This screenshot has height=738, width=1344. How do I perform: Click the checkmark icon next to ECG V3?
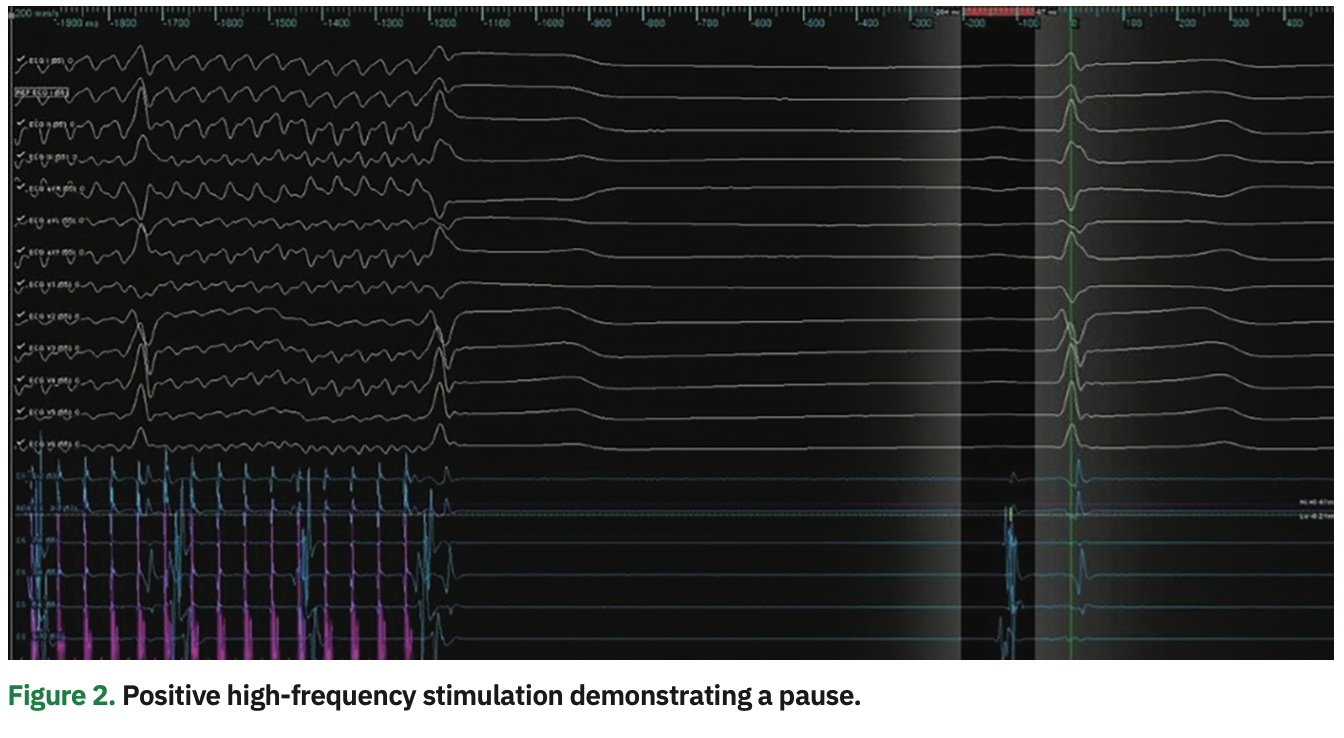pos(20,347)
